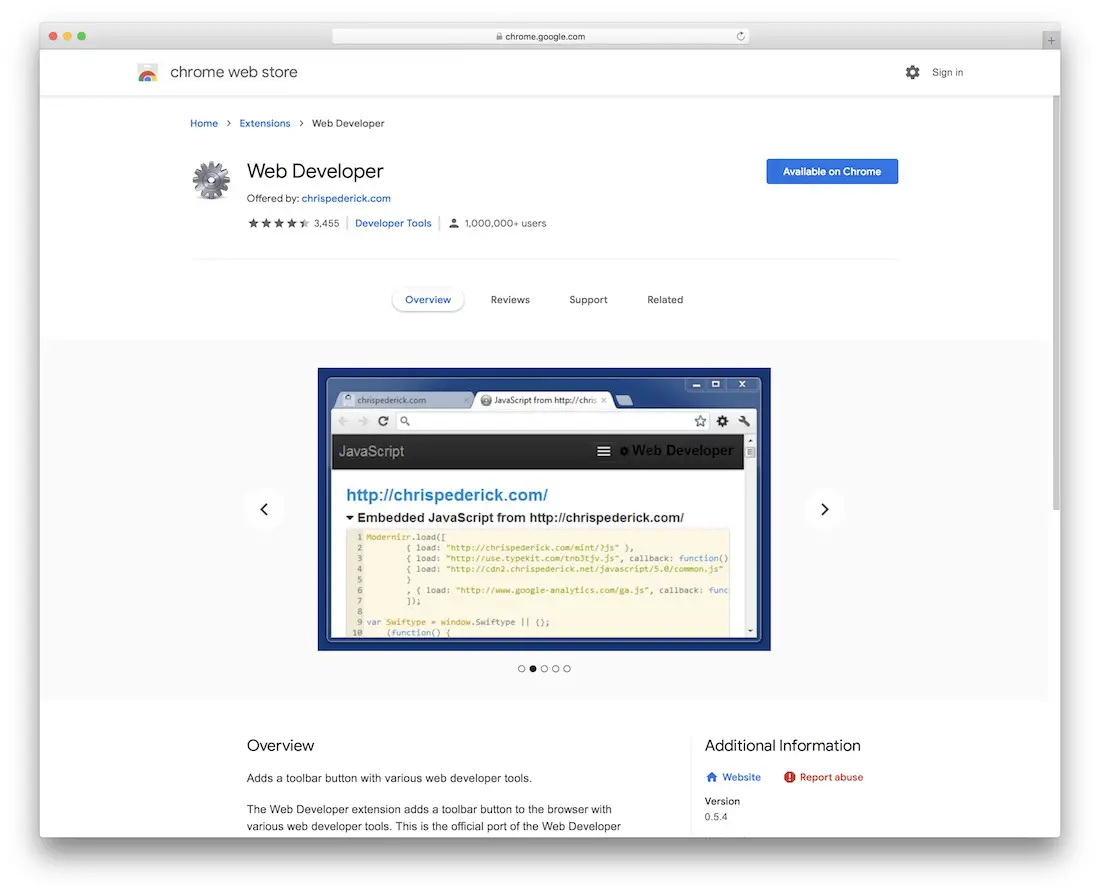
Task: Click the Available on Chrome button
Action: click(x=832, y=171)
